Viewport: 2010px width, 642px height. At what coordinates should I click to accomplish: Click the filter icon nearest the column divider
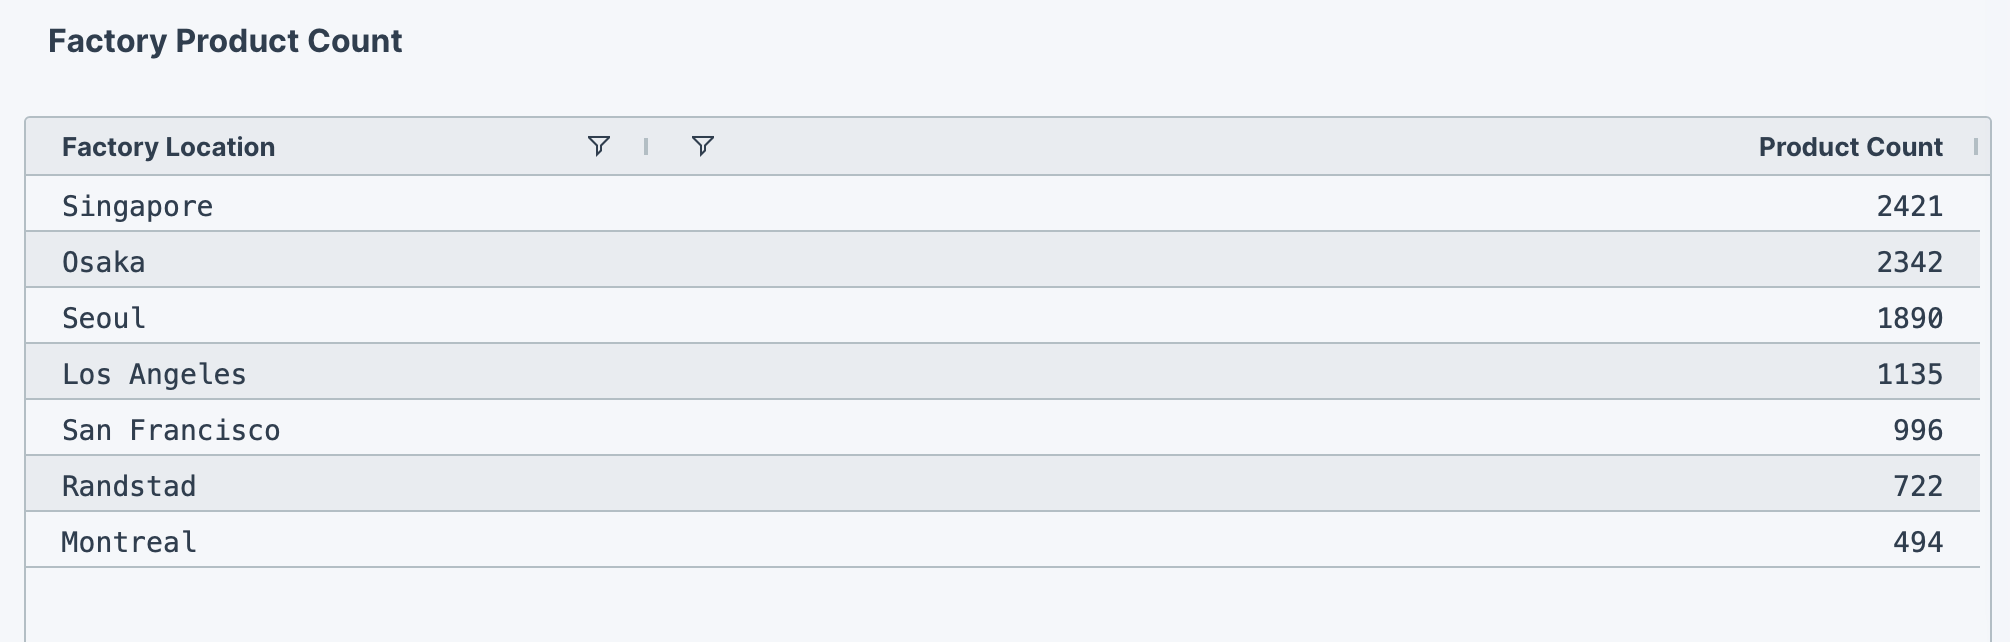click(702, 146)
